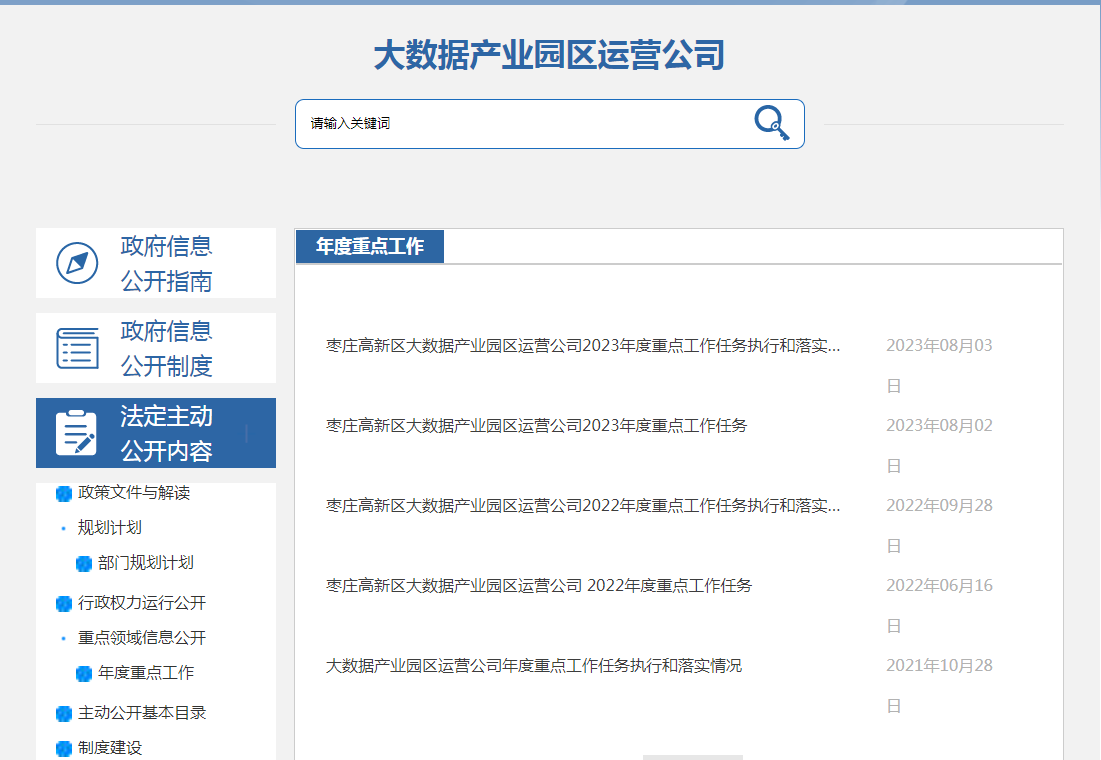Click the blue square icon beside 行政权力运行公开
The height and width of the screenshot is (760, 1101).
pyautogui.click(x=64, y=603)
